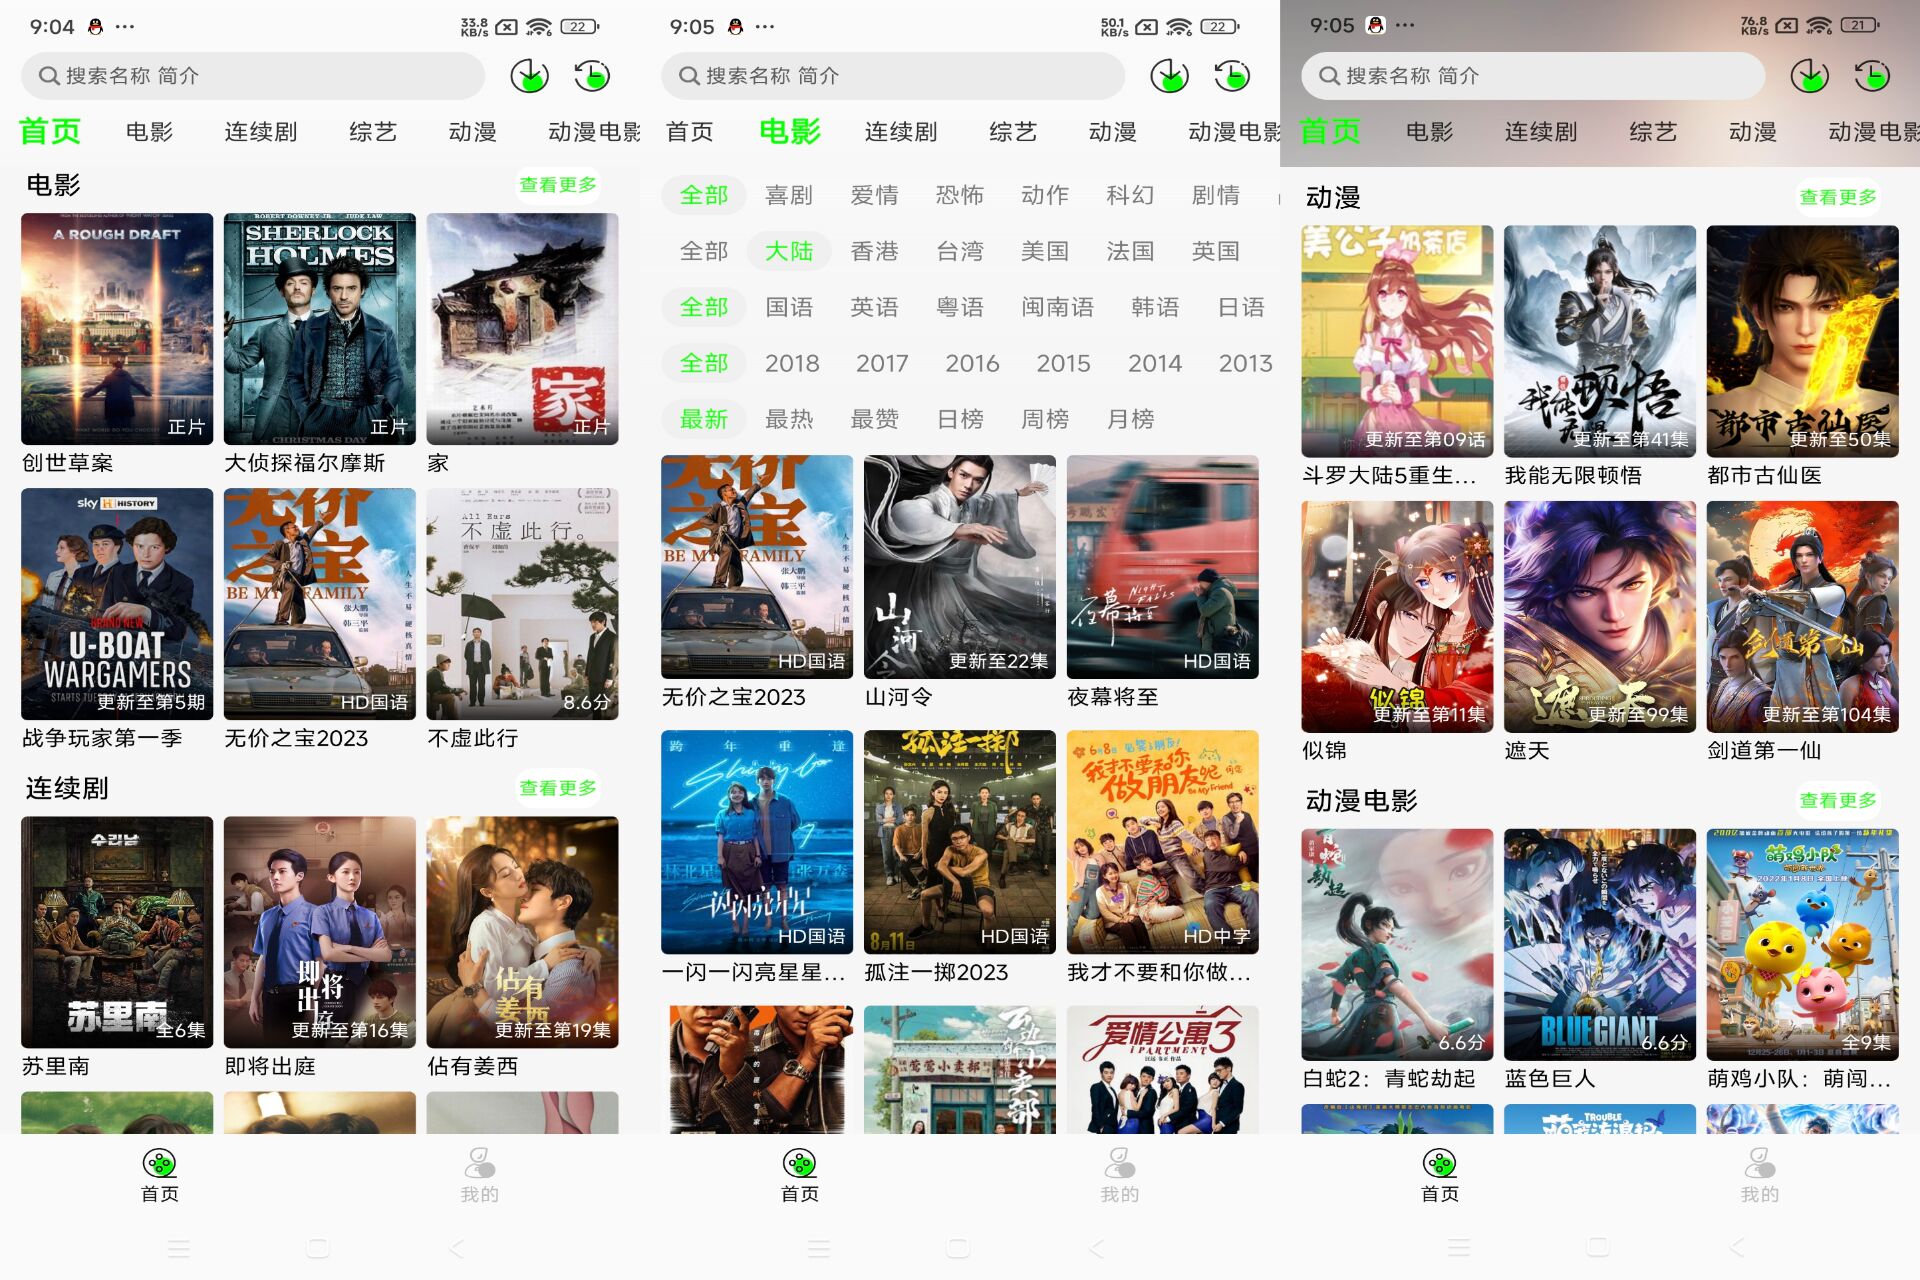Open 佔有姜西 series poster
This screenshot has width=1920, height=1280.
click(522, 932)
